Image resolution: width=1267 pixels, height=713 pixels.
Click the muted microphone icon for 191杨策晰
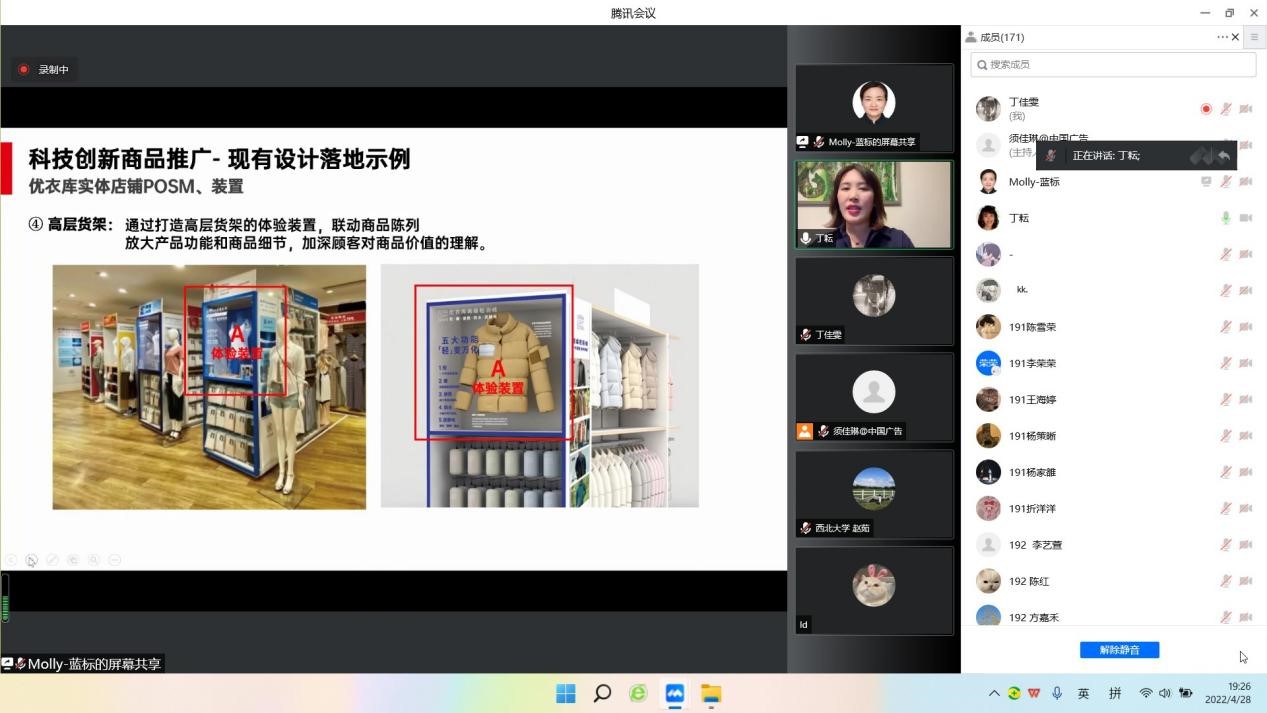click(1225, 436)
